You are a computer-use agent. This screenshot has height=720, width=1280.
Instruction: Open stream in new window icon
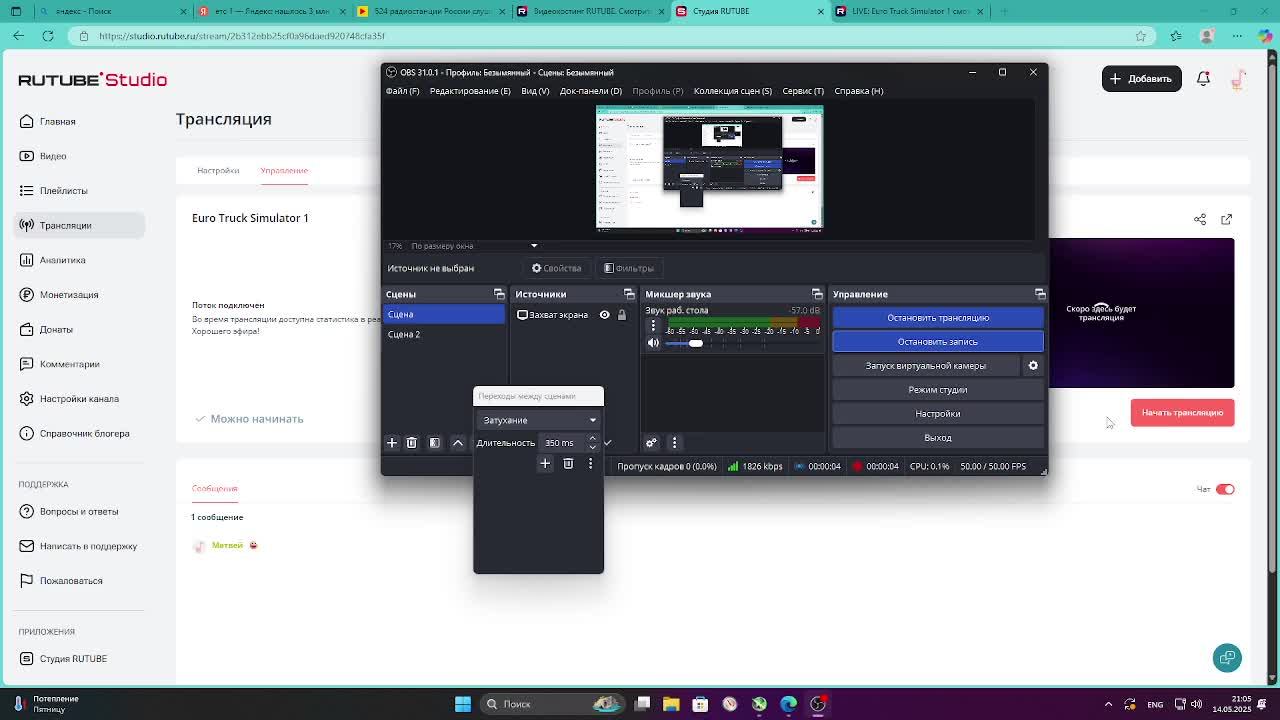[x=1227, y=219]
